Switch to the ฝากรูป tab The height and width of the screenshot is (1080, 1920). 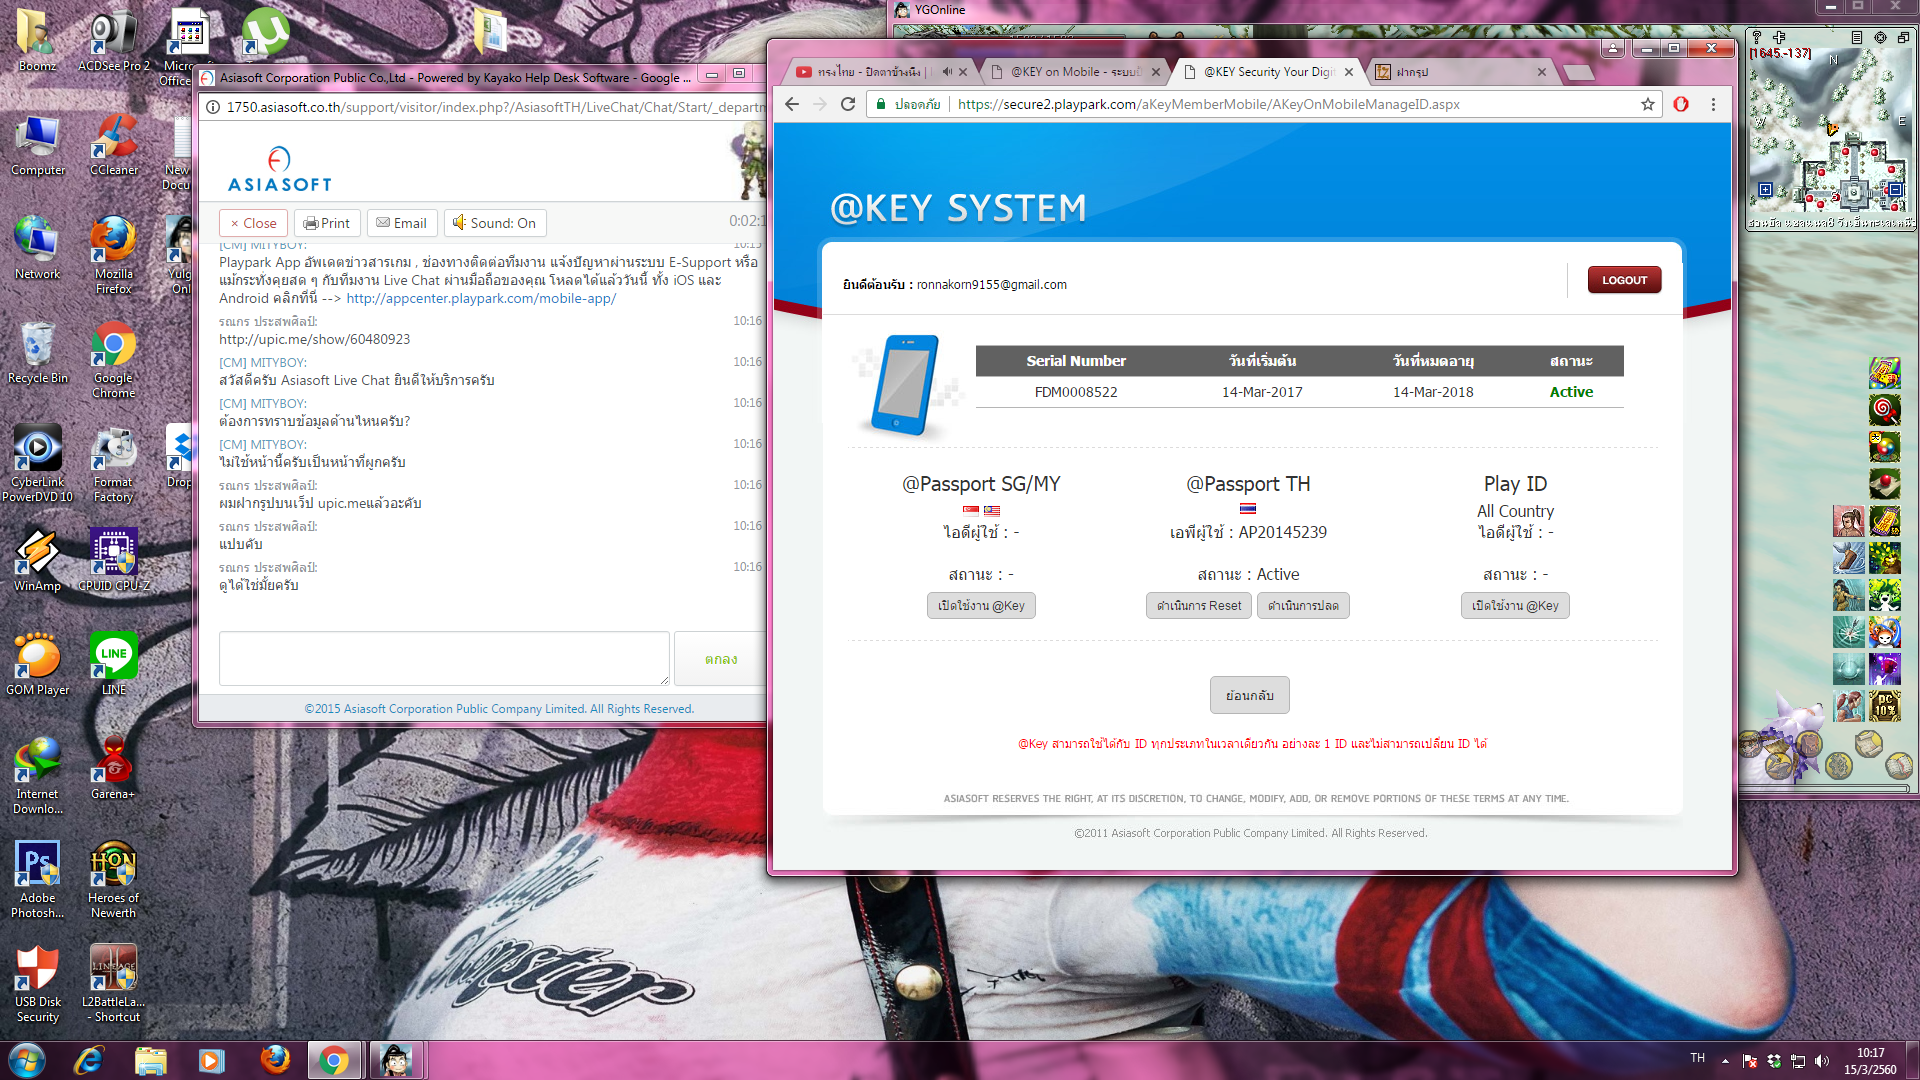[1412, 72]
